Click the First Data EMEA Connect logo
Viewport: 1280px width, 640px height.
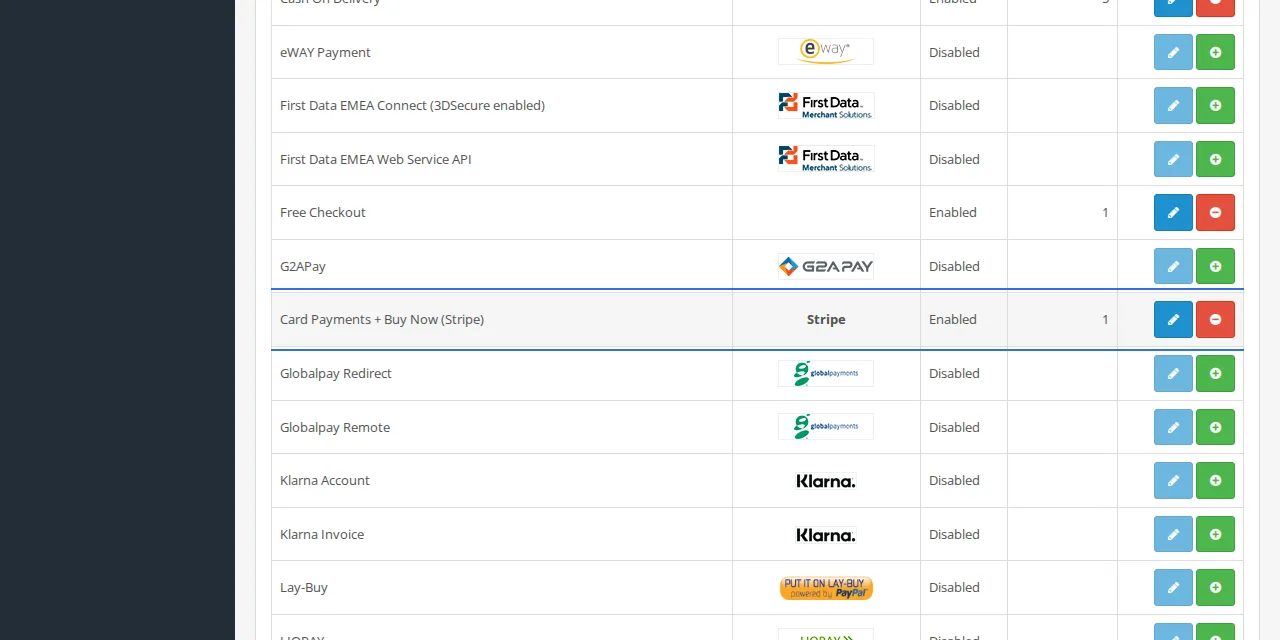tap(826, 106)
